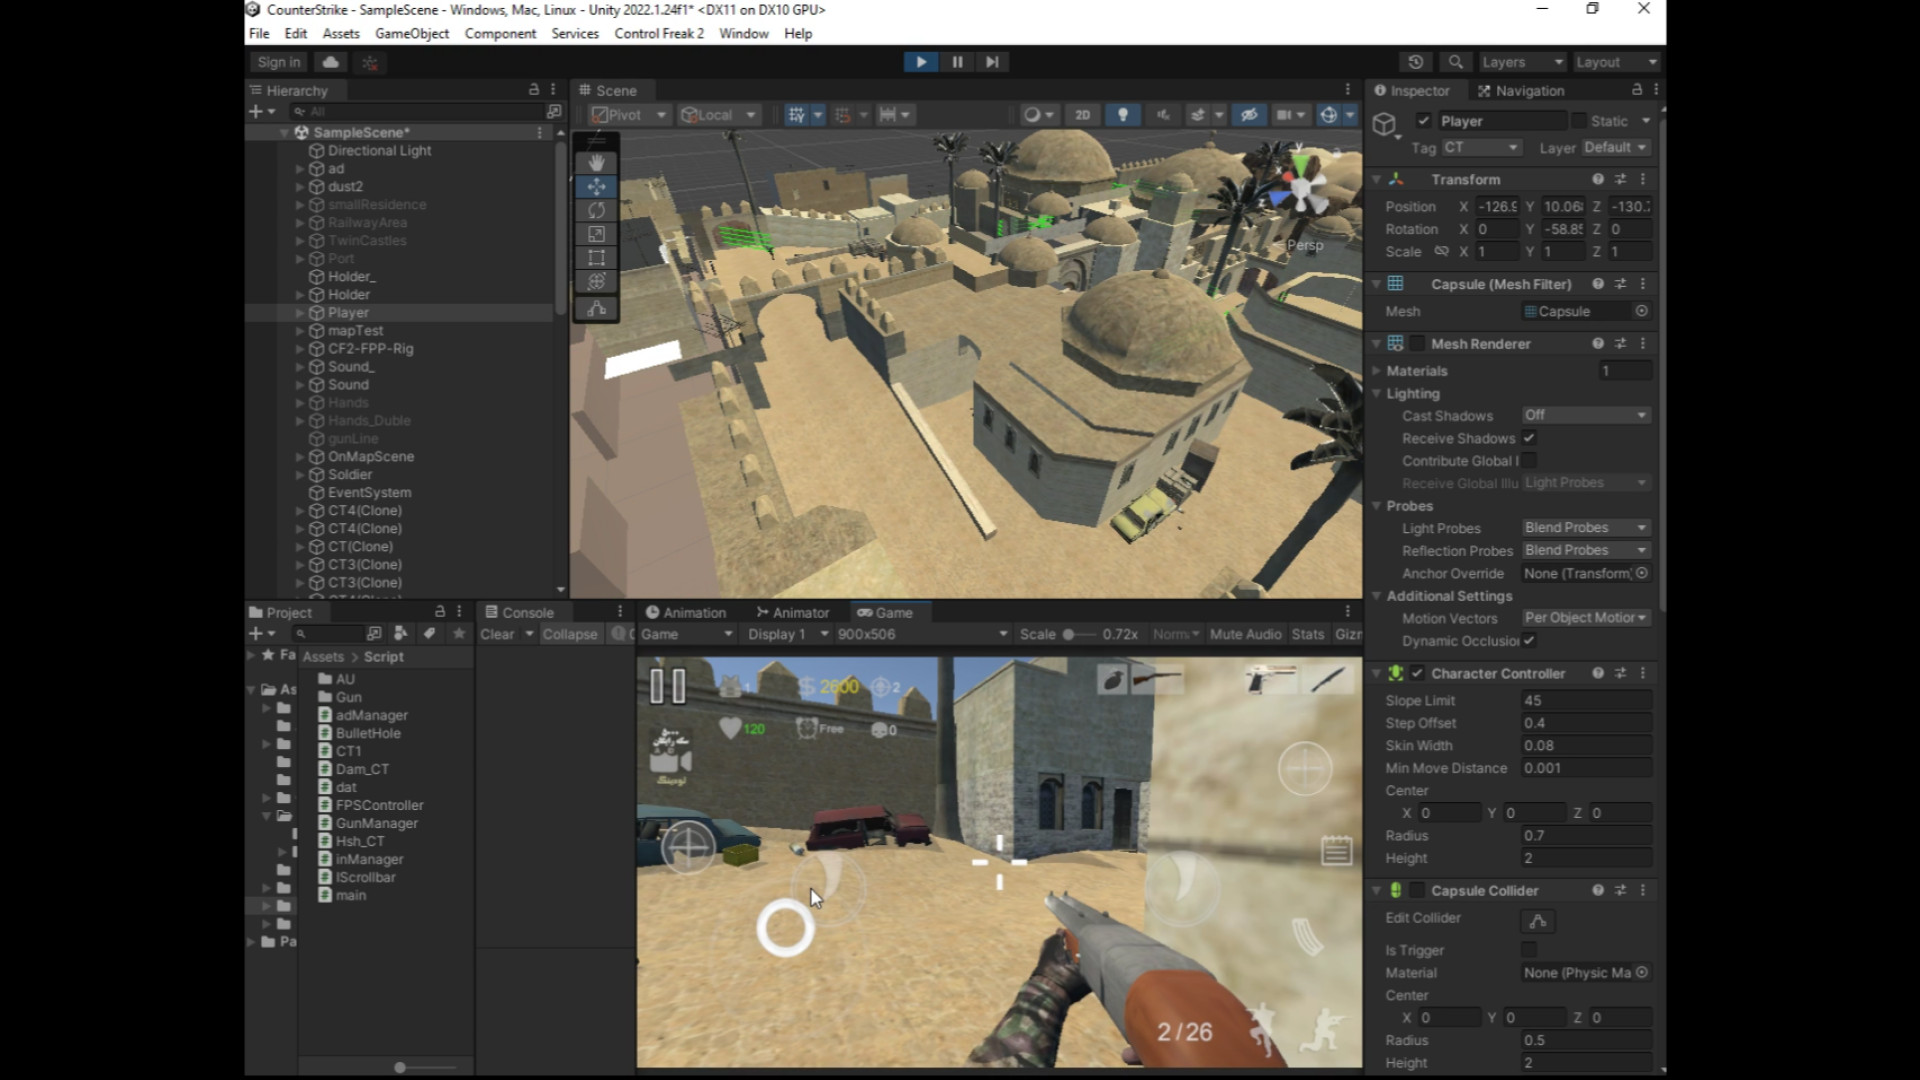
Task: Toggle the Receive Shadows checkbox
Action: (1529, 438)
